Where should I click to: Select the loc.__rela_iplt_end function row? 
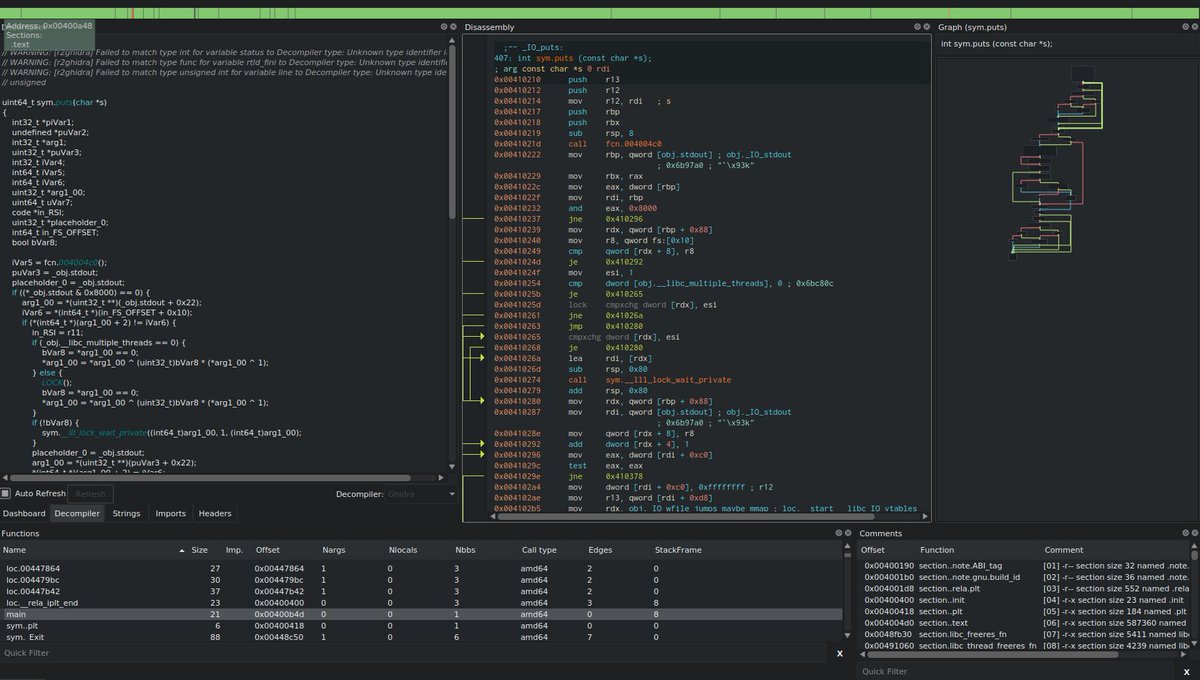coord(423,603)
